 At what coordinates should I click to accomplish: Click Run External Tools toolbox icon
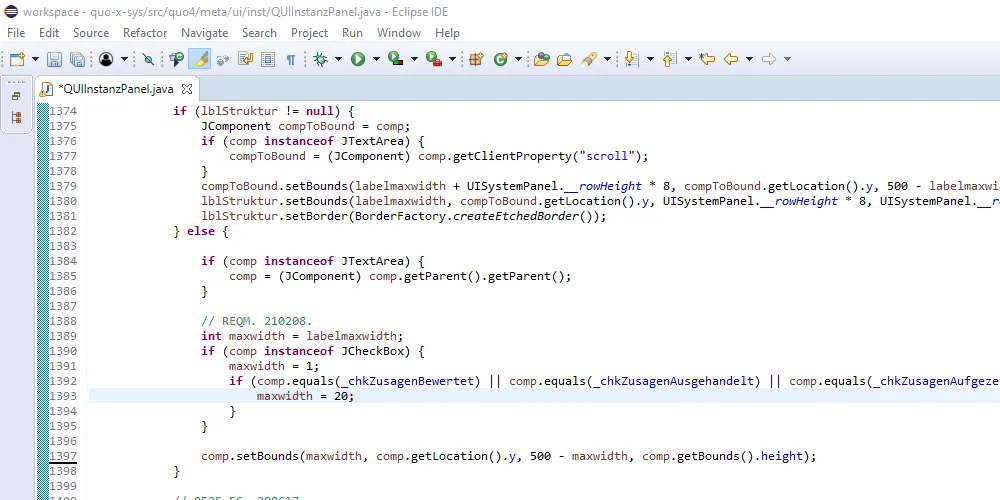[x=434, y=59]
